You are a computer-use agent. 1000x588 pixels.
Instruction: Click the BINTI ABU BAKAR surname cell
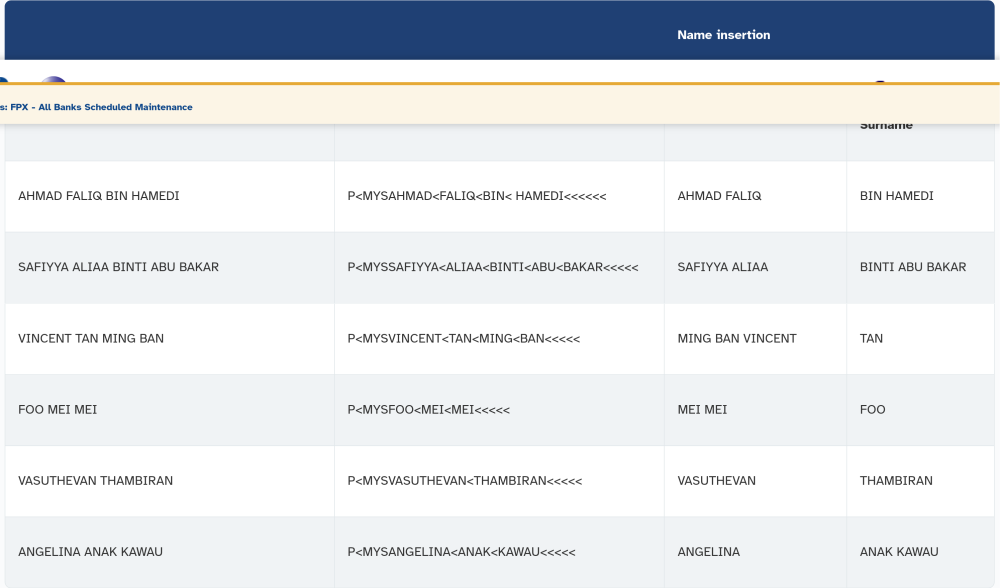pyautogui.click(x=912, y=267)
